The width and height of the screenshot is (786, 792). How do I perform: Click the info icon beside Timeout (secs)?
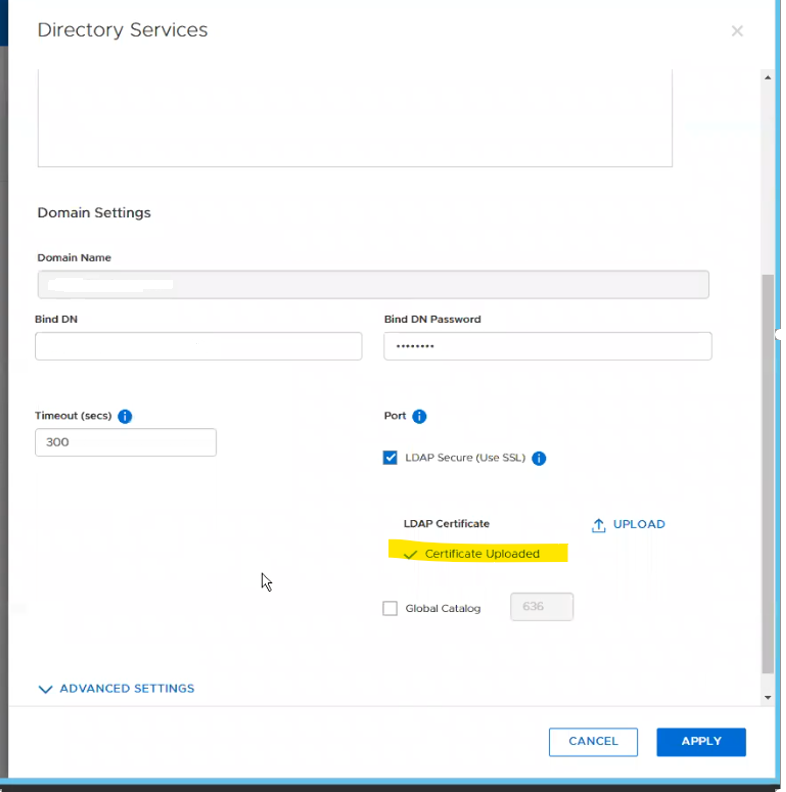point(125,416)
